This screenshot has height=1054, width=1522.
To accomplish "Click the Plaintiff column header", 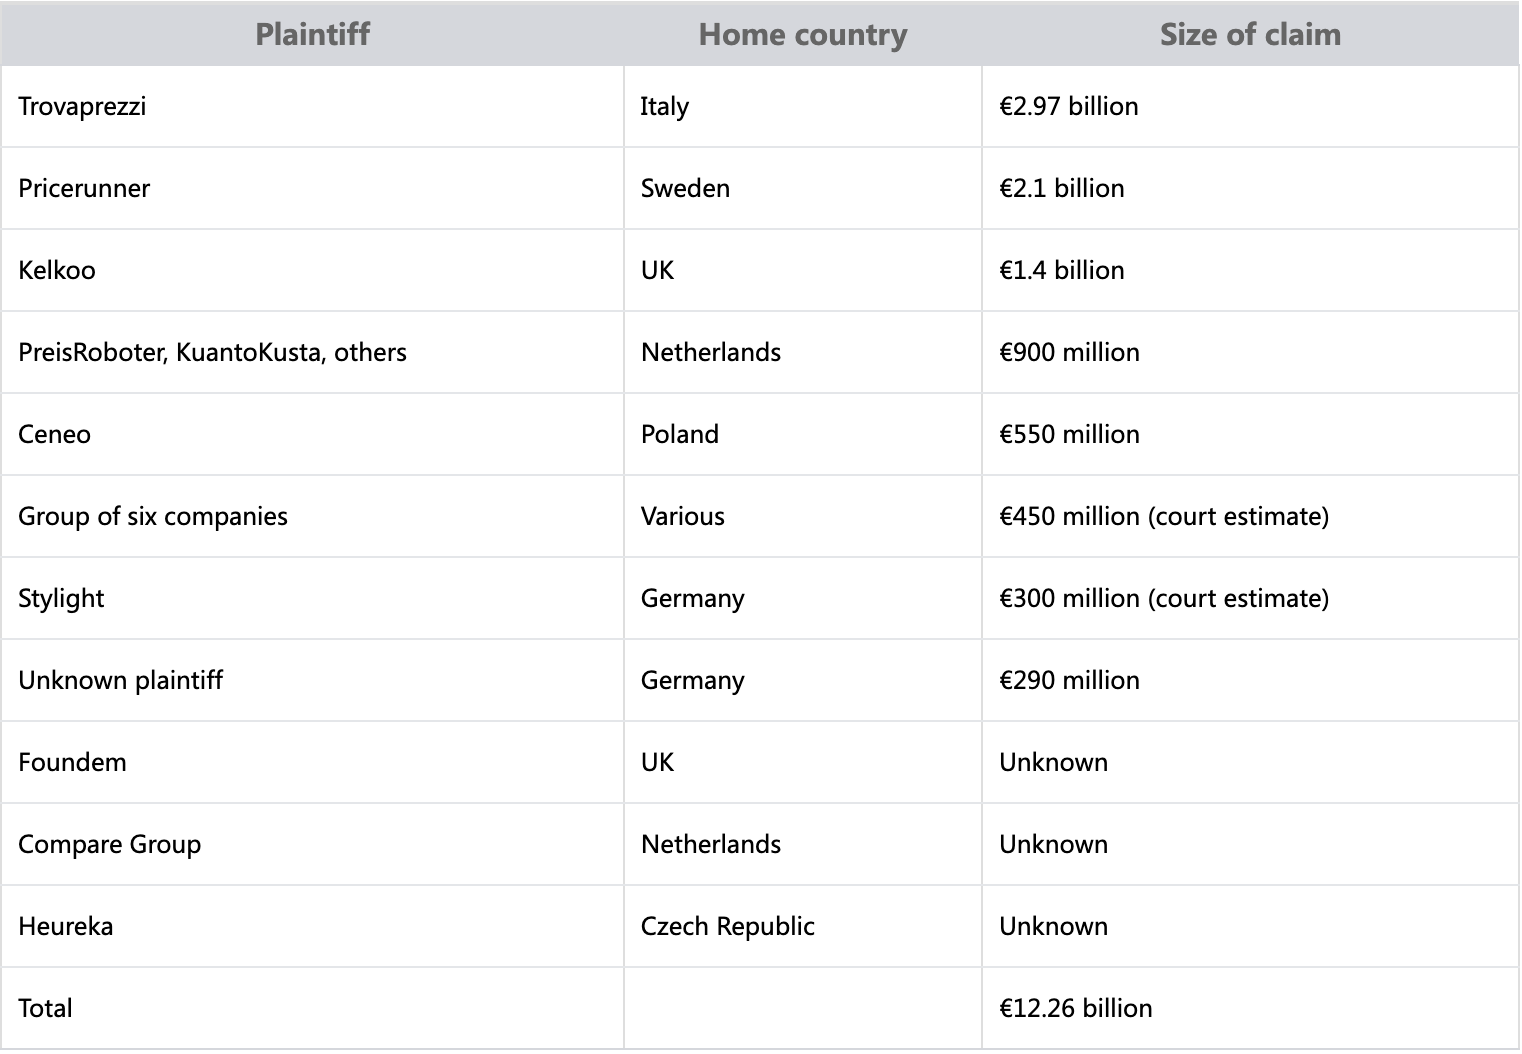I will (312, 34).
